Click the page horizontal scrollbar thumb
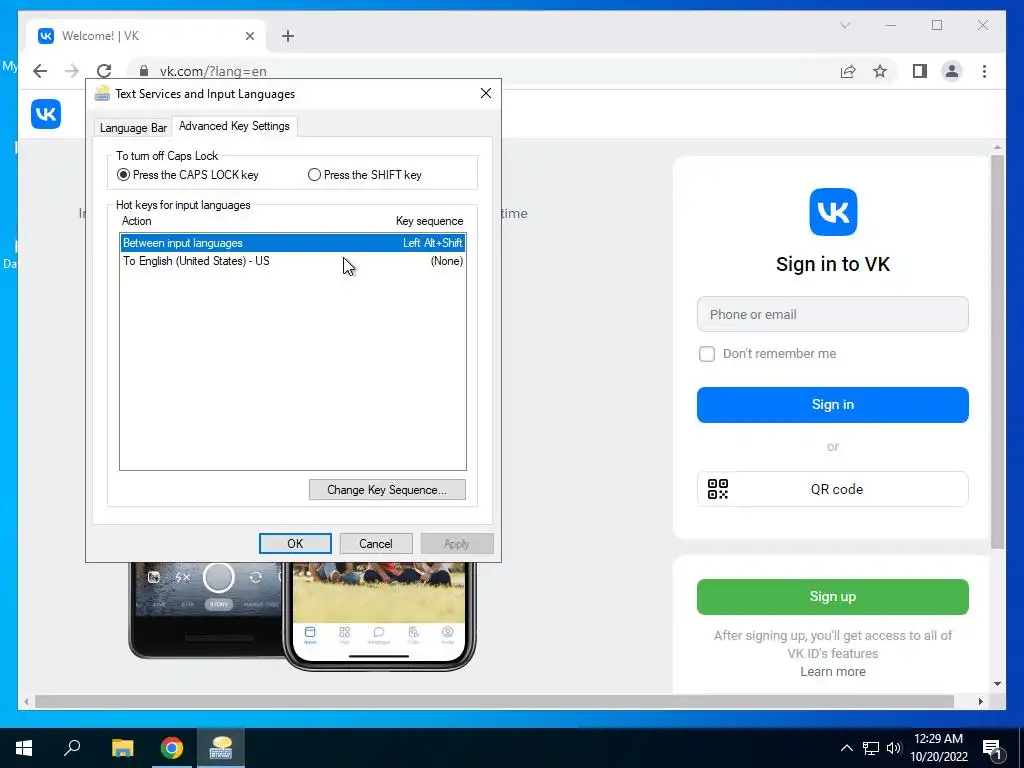This screenshot has width=1024, height=768. tap(494, 701)
